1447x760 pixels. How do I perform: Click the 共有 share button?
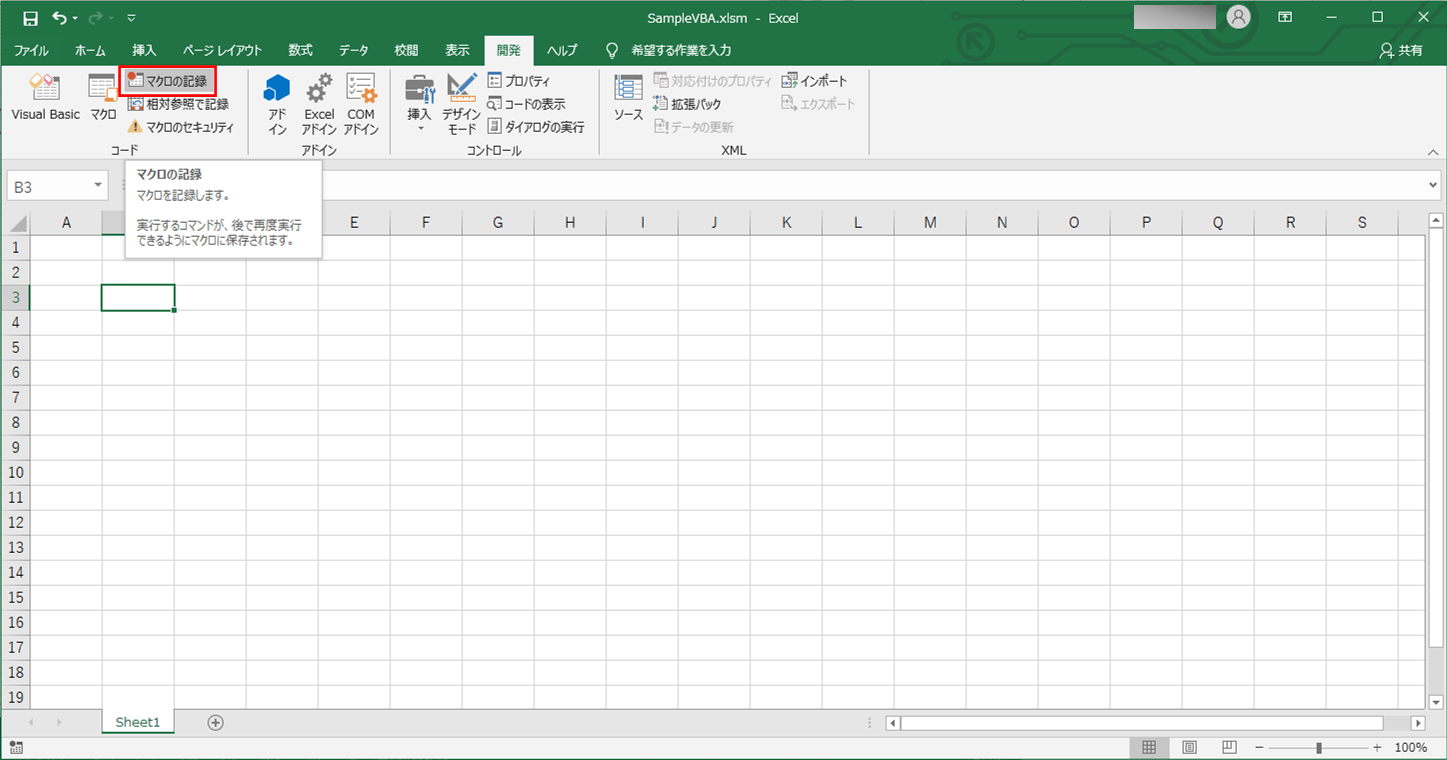pyautogui.click(x=1401, y=50)
